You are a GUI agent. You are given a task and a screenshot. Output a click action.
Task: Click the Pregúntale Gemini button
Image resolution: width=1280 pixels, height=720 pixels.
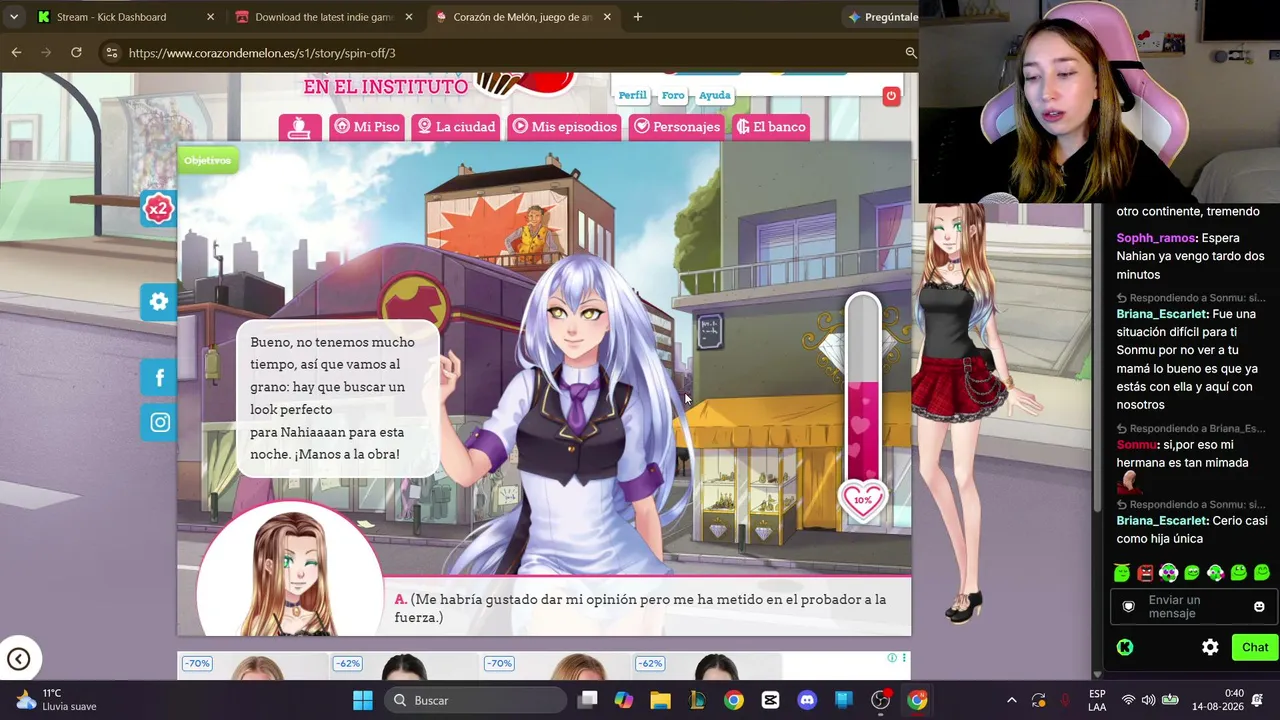(x=882, y=17)
